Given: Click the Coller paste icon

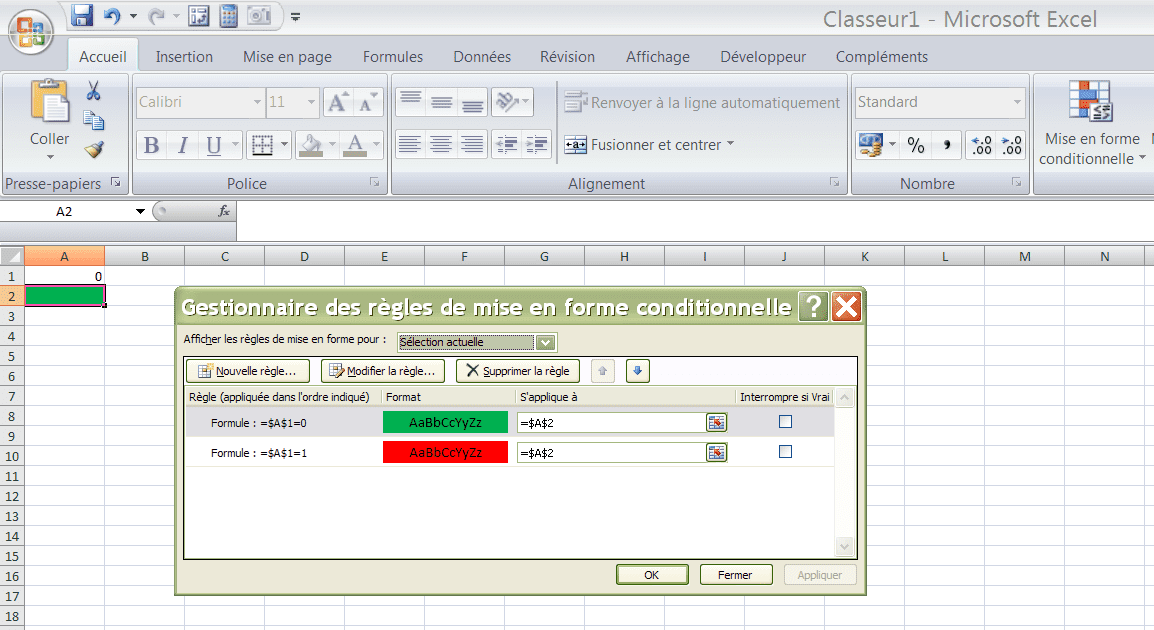Looking at the screenshot, I should click(x=49, y=101).
